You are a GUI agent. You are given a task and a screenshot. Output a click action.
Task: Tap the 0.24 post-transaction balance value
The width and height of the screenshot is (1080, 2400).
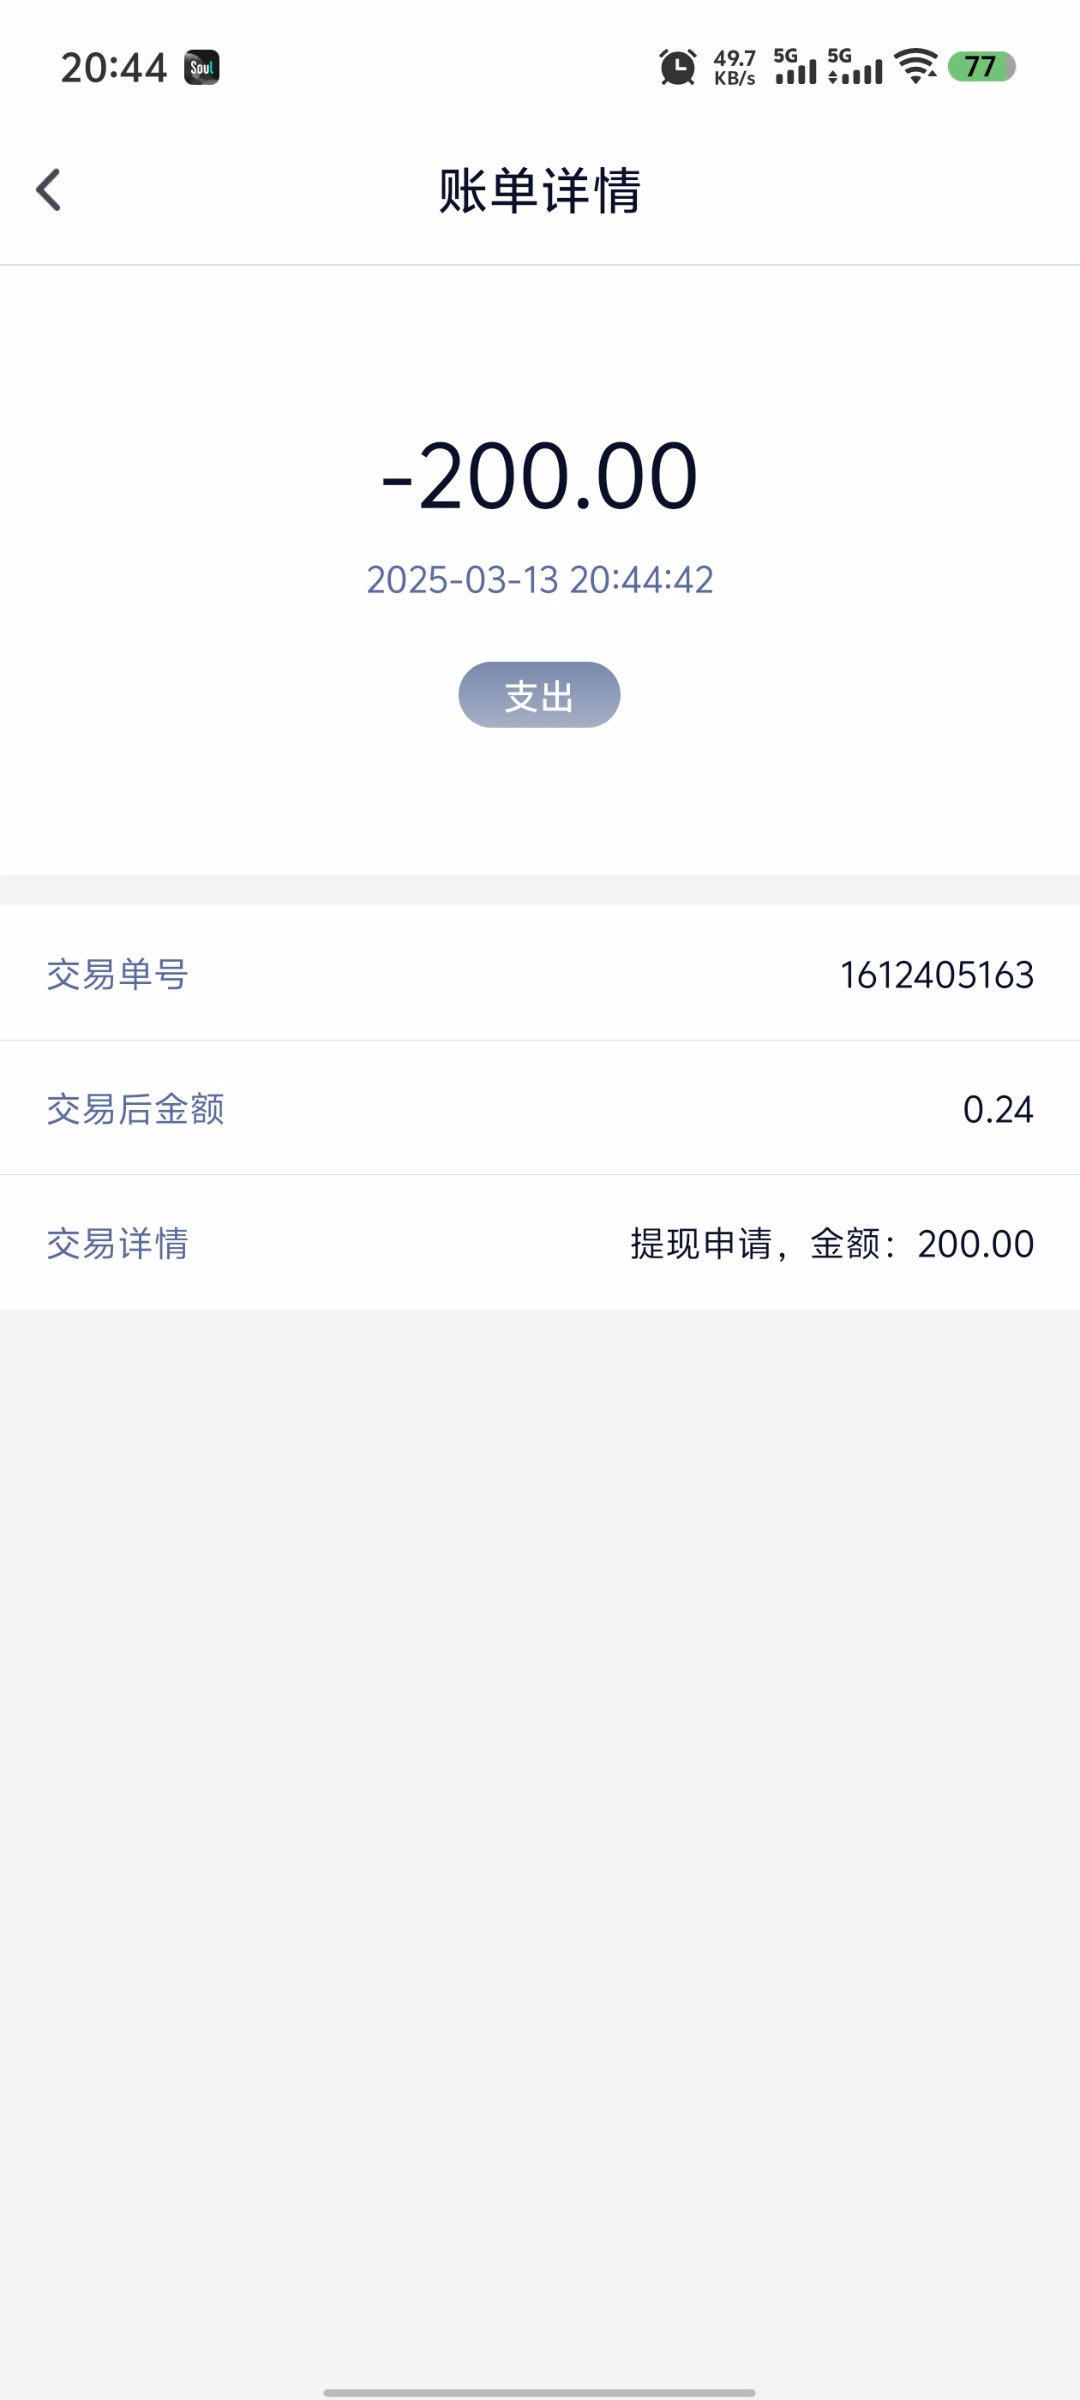[x=997, y=1109]
